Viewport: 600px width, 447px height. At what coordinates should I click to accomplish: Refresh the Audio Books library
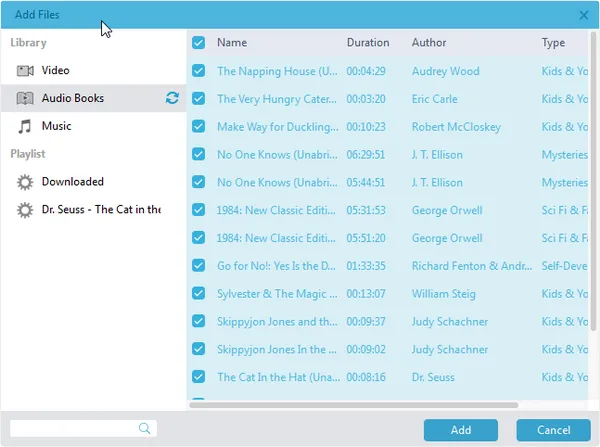[172, 98]
